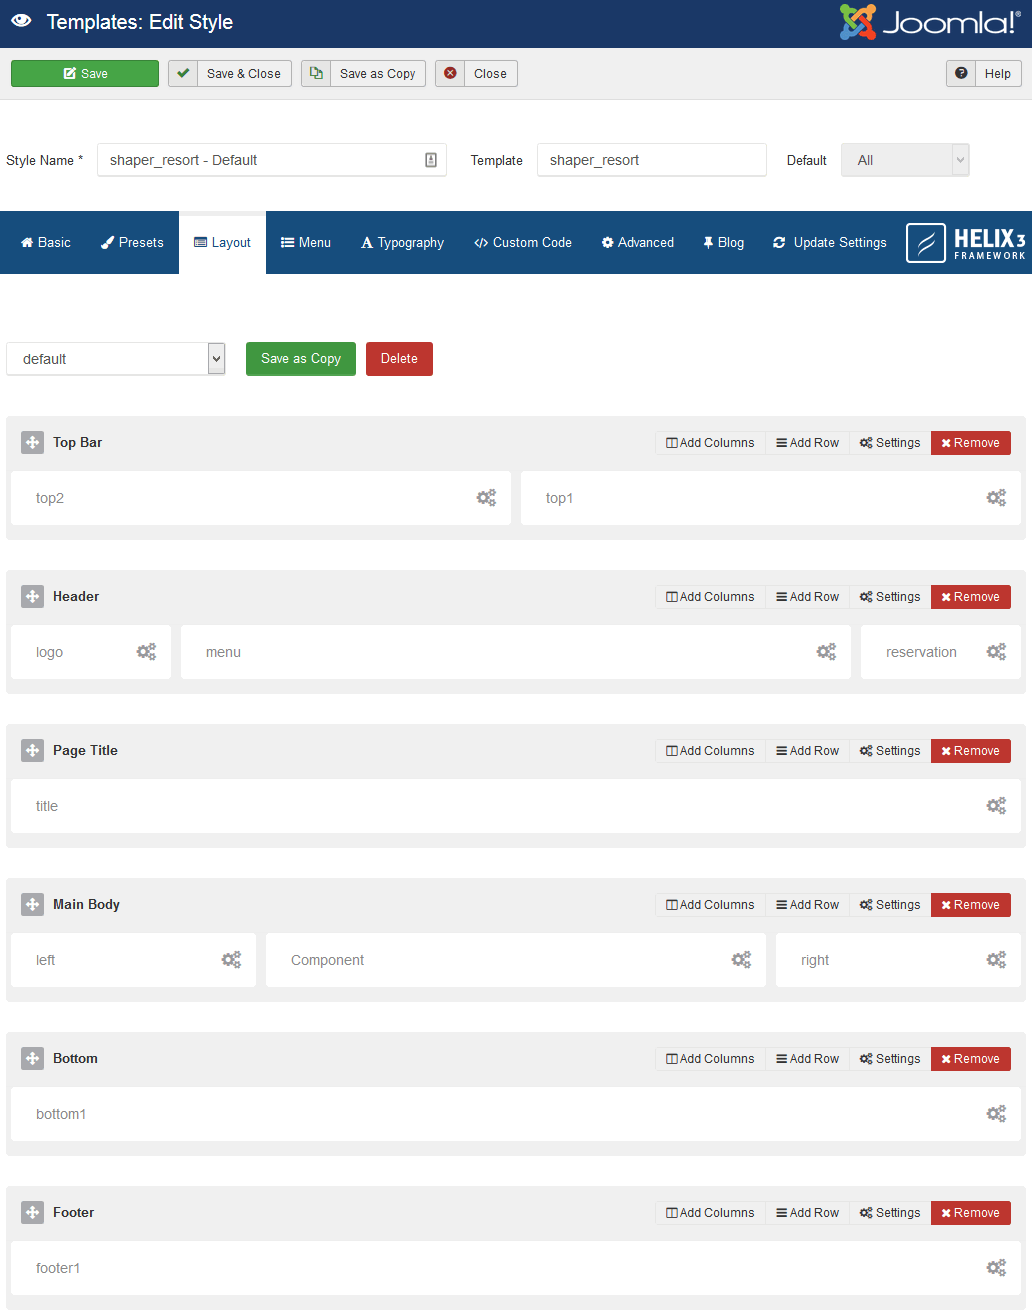Open settings gear for bottom1 column
The height and width of the screenshot is (1316, 1032).
996,1114
